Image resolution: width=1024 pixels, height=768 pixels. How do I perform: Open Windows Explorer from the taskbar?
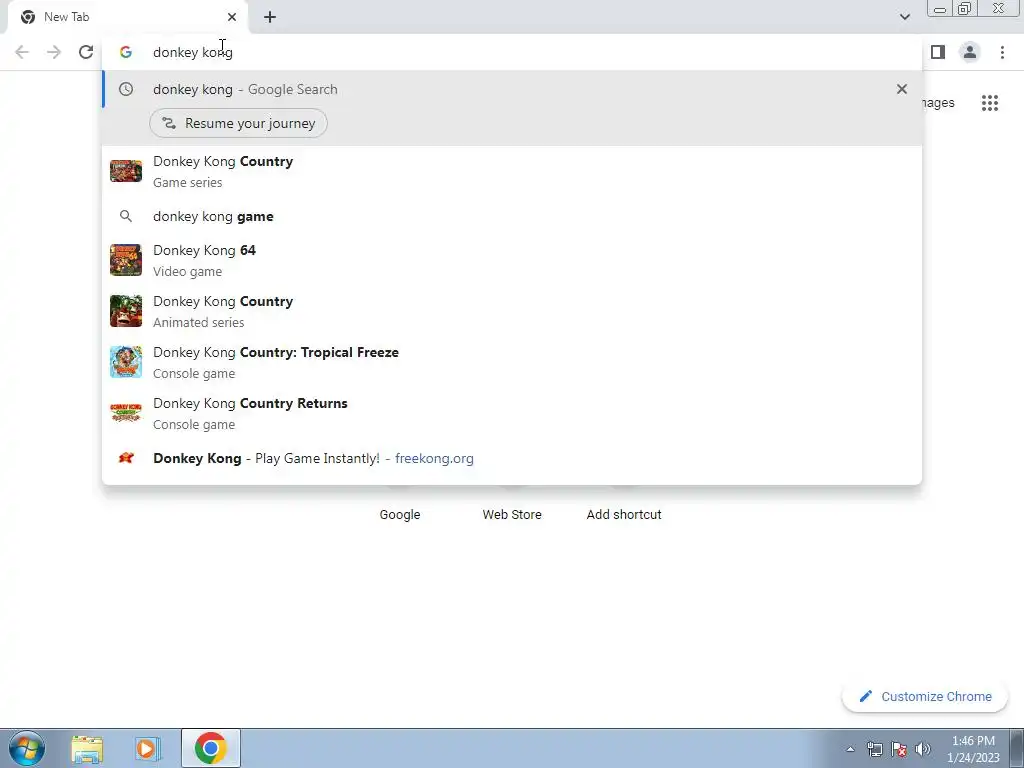[87, 748]
